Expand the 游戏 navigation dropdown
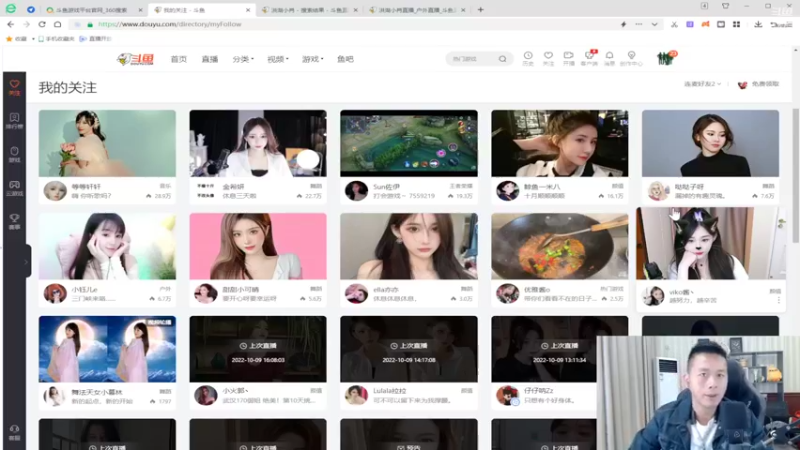Viewport: 800px width, 450px height. (x=312, y=59)
